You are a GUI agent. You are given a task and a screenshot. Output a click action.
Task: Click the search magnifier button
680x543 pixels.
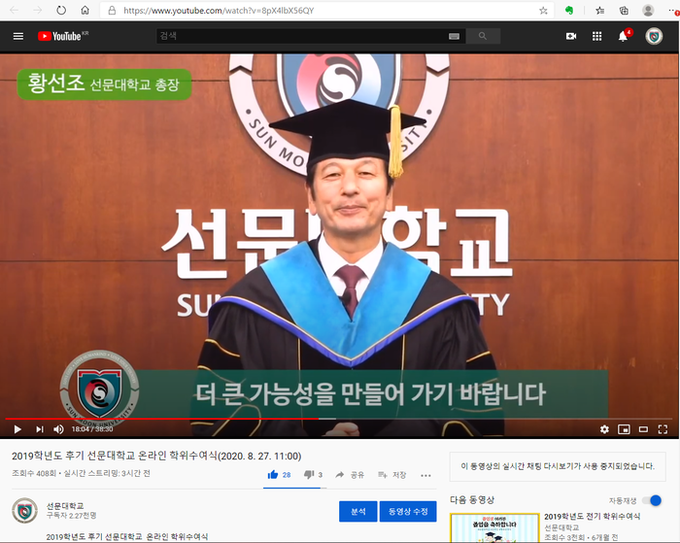483,36
